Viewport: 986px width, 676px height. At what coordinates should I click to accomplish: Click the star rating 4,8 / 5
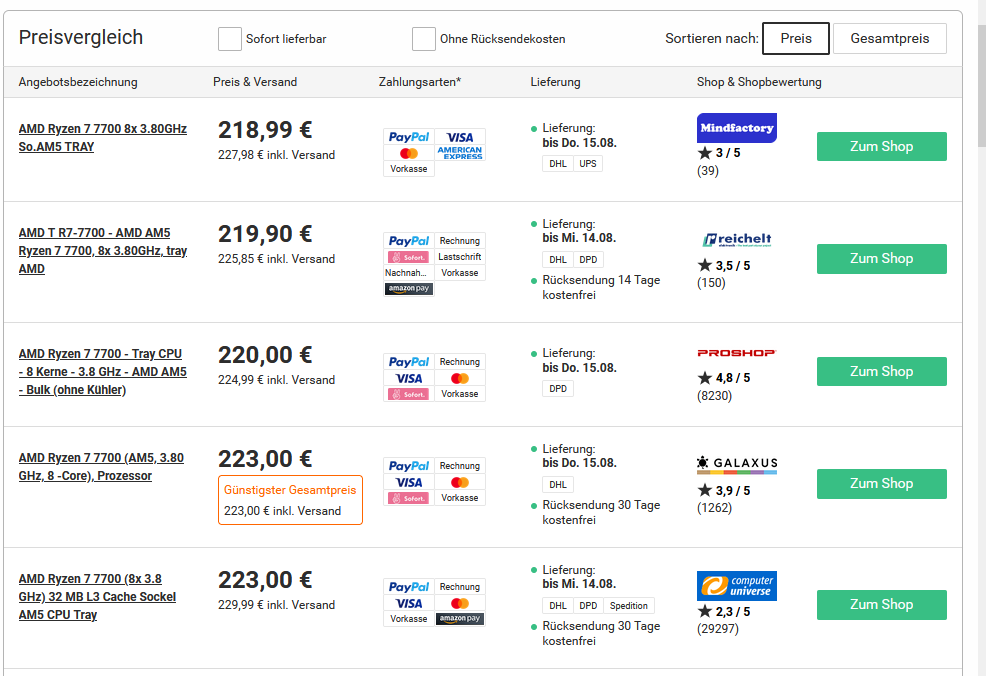click(724, 378)
